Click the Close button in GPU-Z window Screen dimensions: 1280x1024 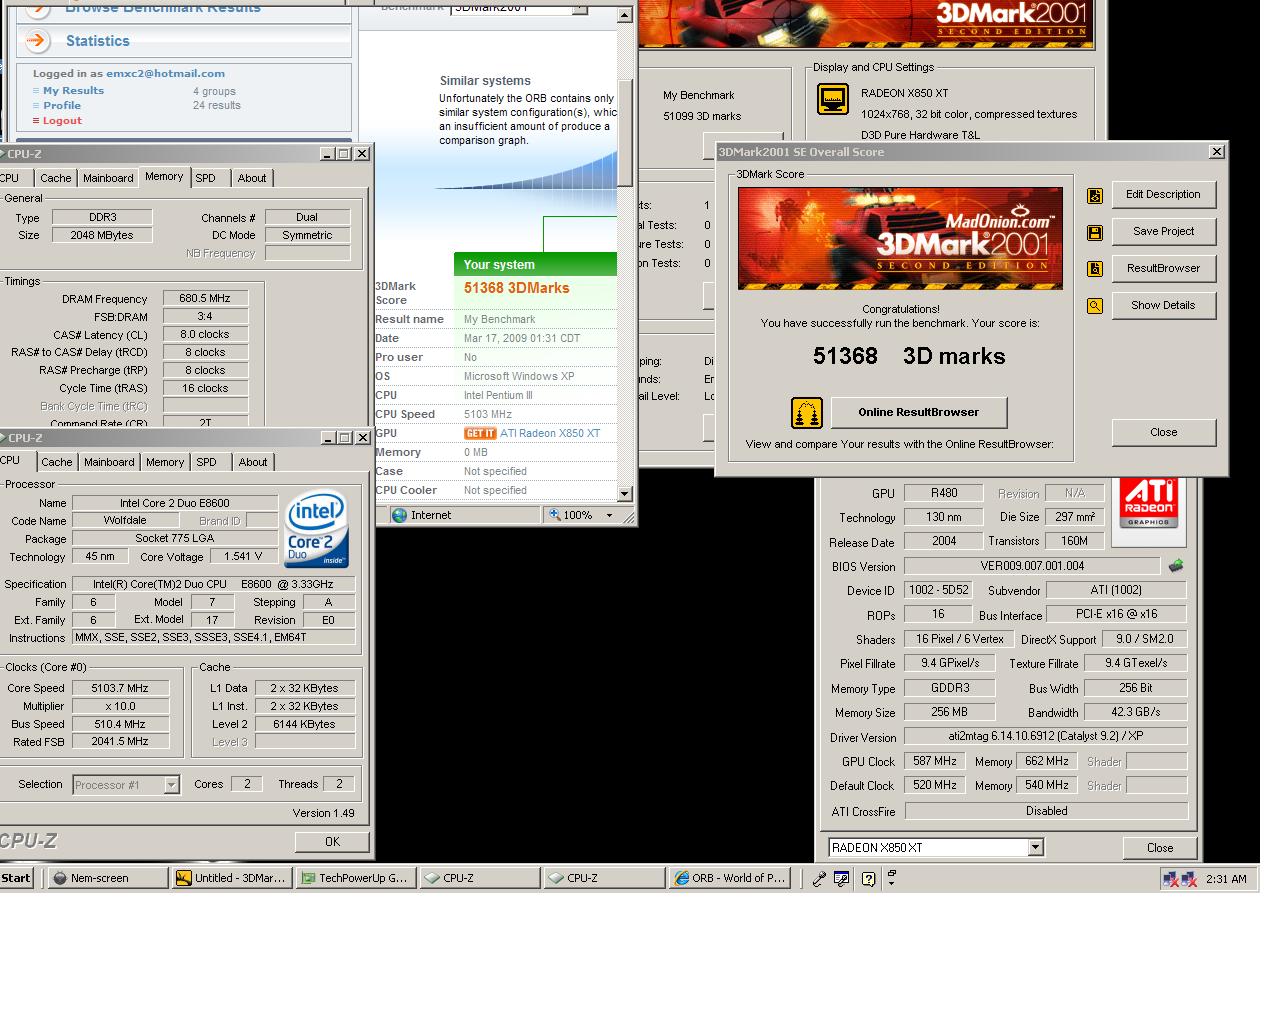[x=1160, y=847]
